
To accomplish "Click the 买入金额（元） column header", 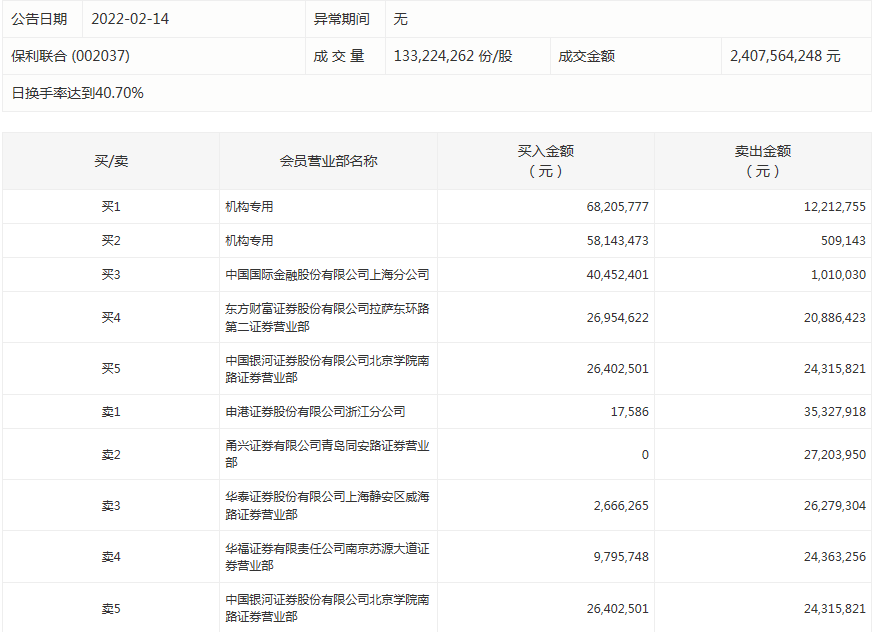I will pyautogui.click(x=545, y=161).
